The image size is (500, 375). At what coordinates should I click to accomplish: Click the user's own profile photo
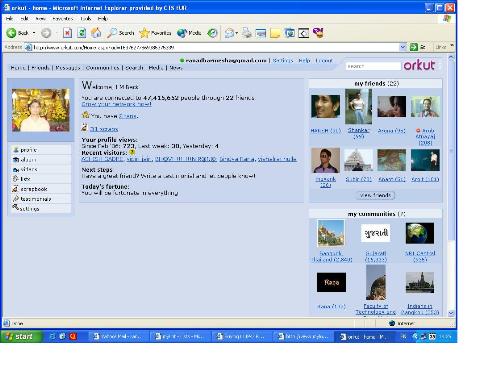pos(41,110)
